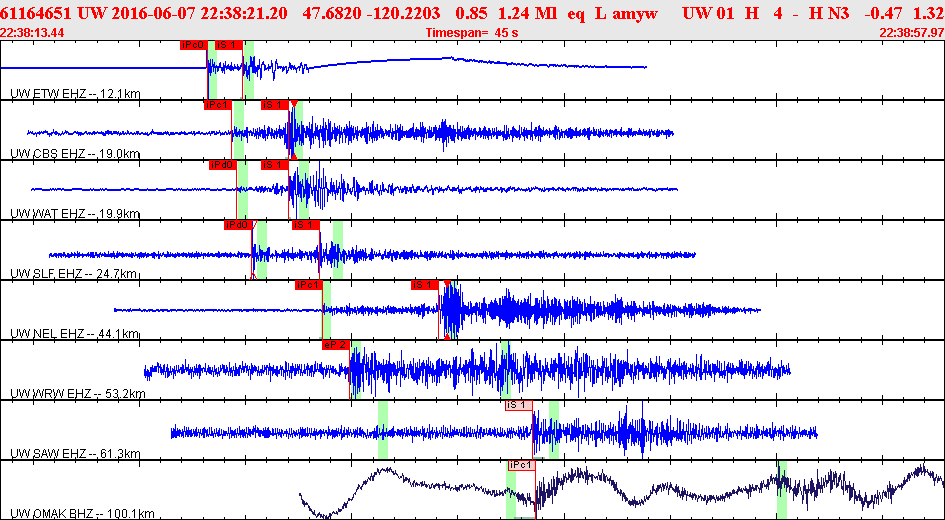Select station label UW ETW EHZ 12.1km

pyautogui.click(x=76, y=93)
